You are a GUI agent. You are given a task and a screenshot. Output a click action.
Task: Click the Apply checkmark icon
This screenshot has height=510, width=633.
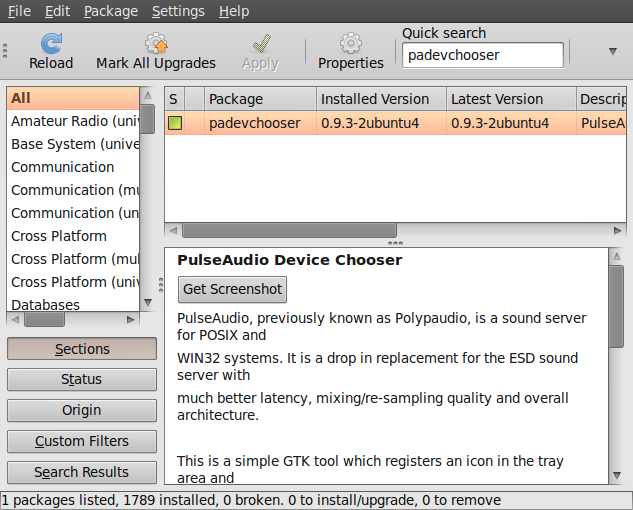coord(261,44)
